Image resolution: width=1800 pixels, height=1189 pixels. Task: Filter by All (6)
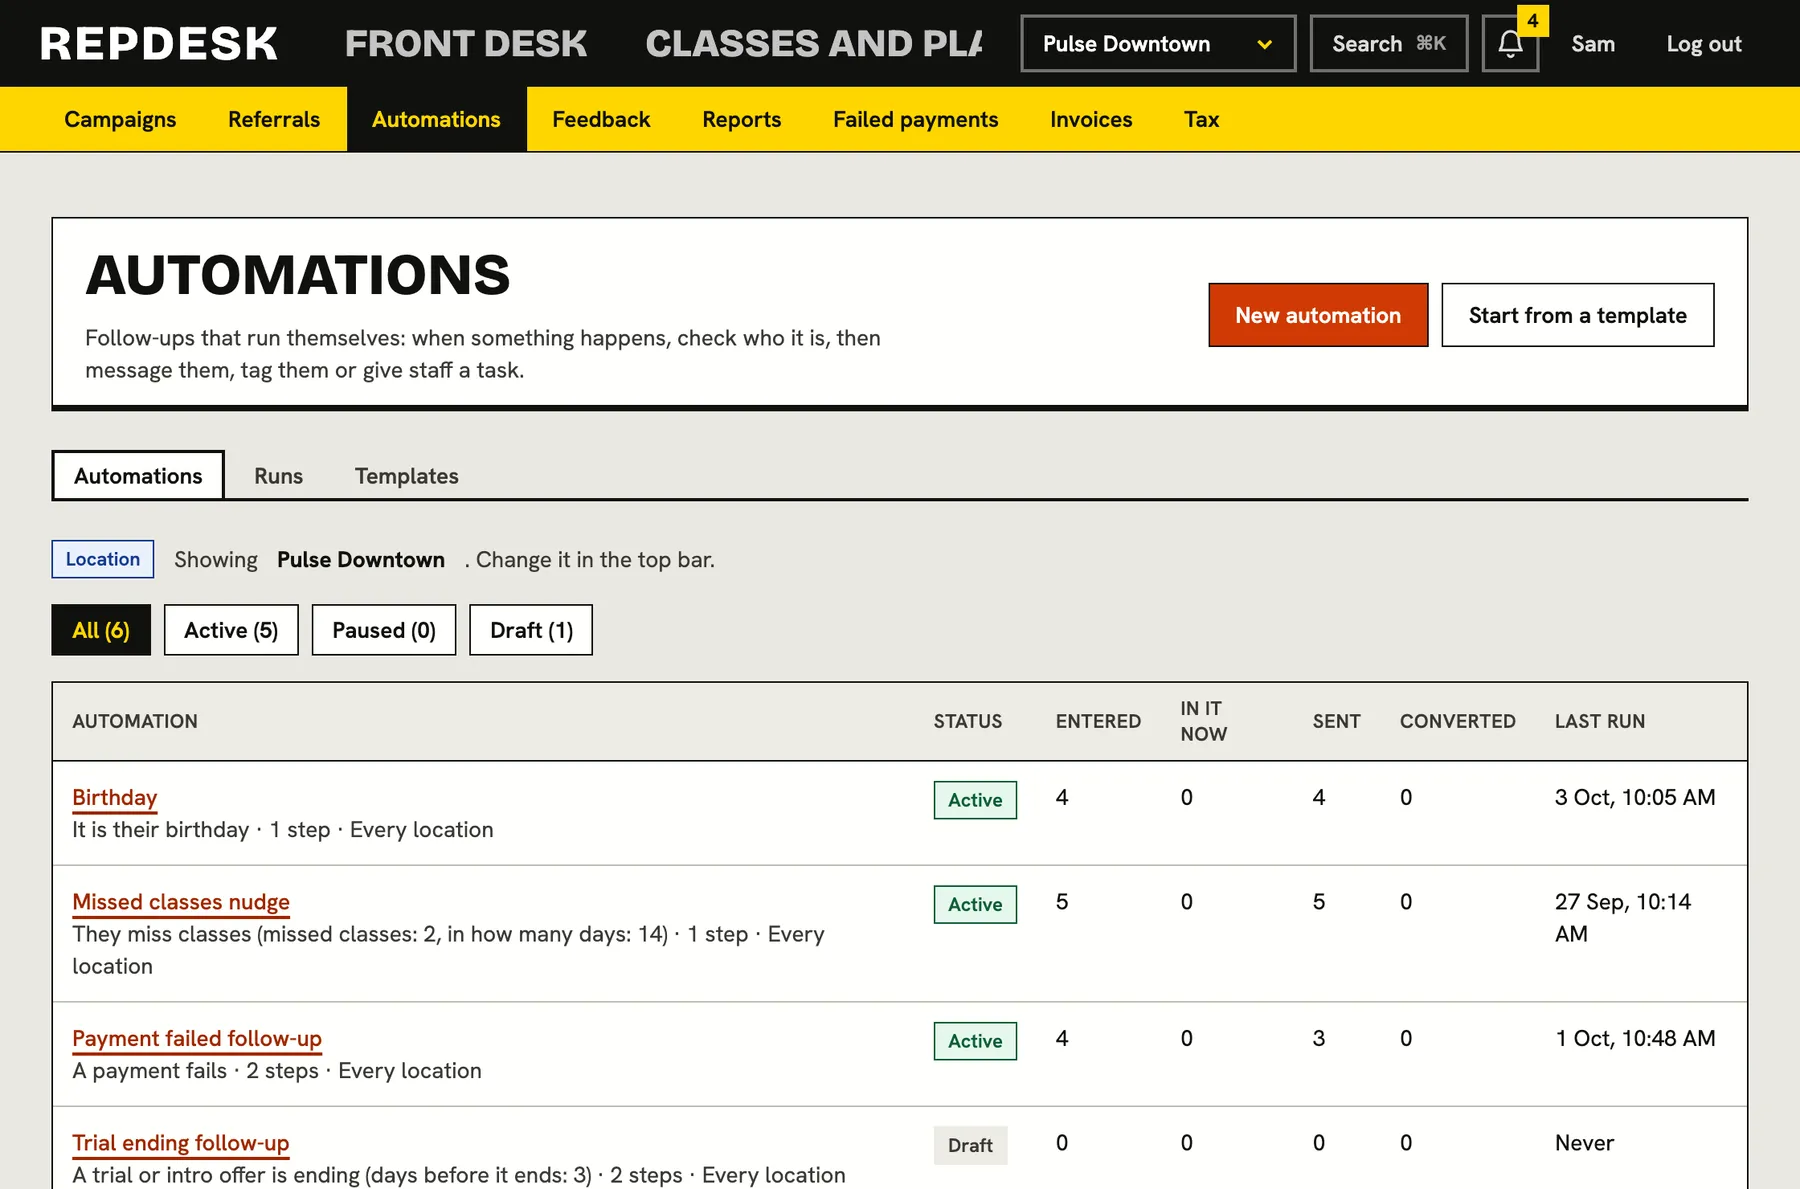[101, 630]
